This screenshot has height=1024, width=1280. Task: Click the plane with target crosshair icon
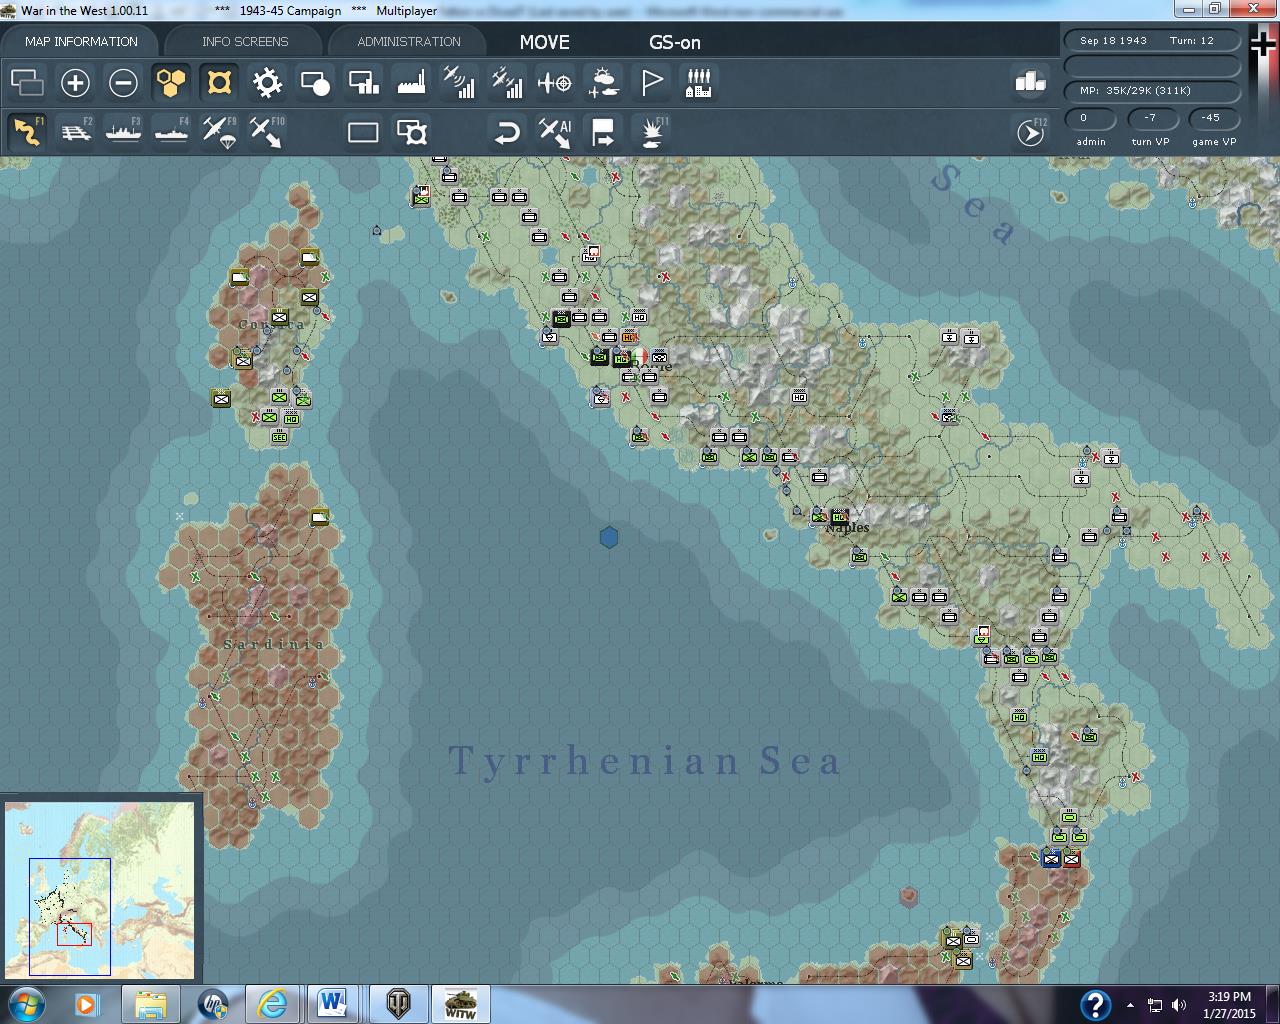click(x=555, y=82)
